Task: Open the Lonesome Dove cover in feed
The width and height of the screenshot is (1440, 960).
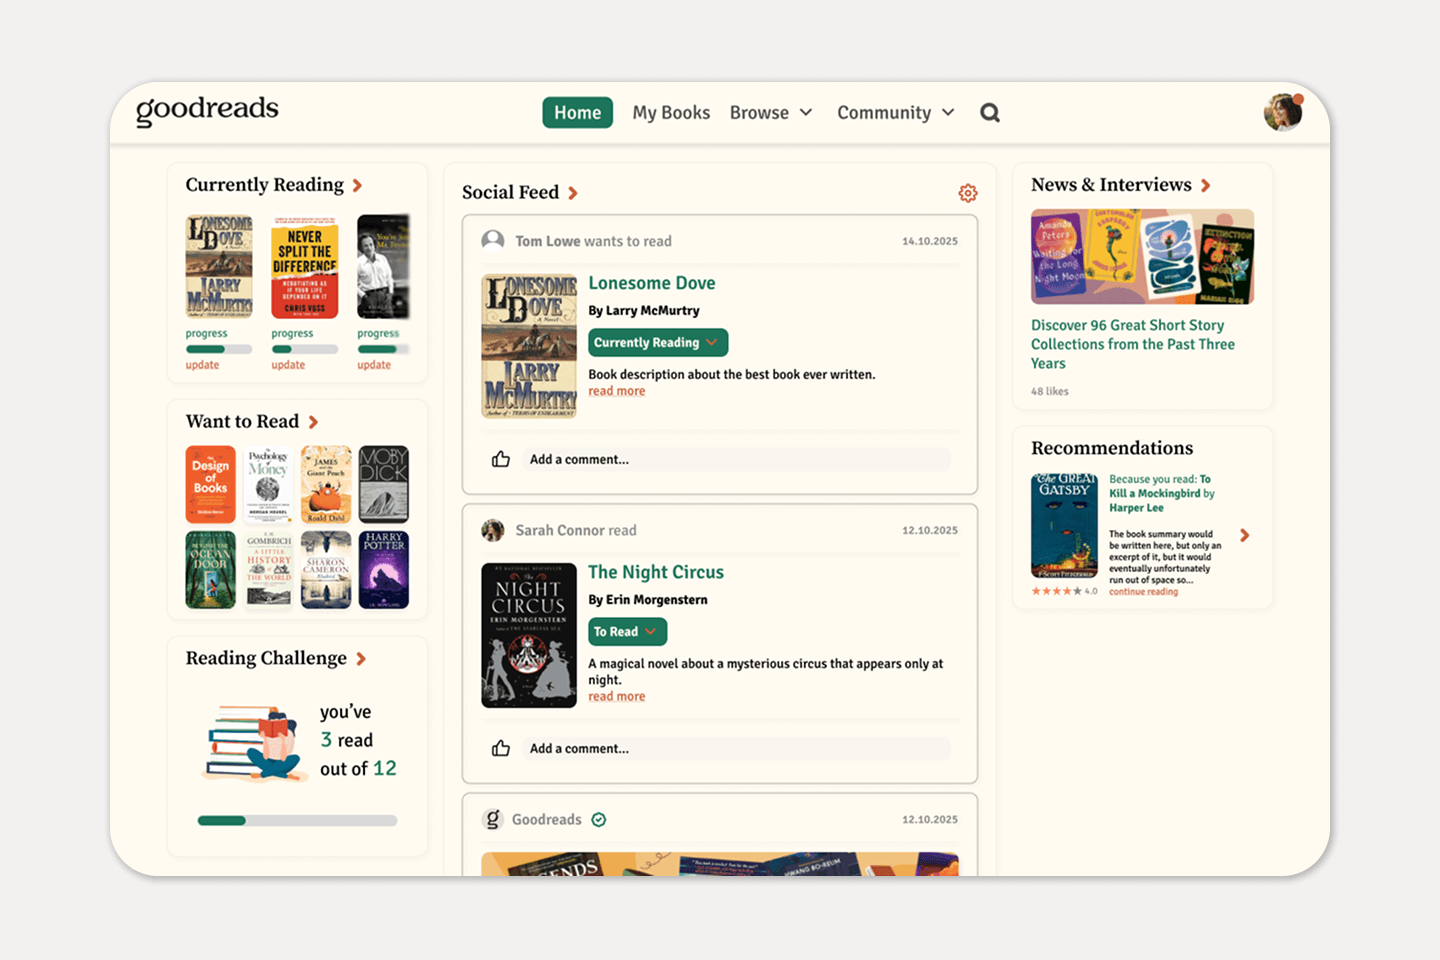Action: [x=529, y=346]
